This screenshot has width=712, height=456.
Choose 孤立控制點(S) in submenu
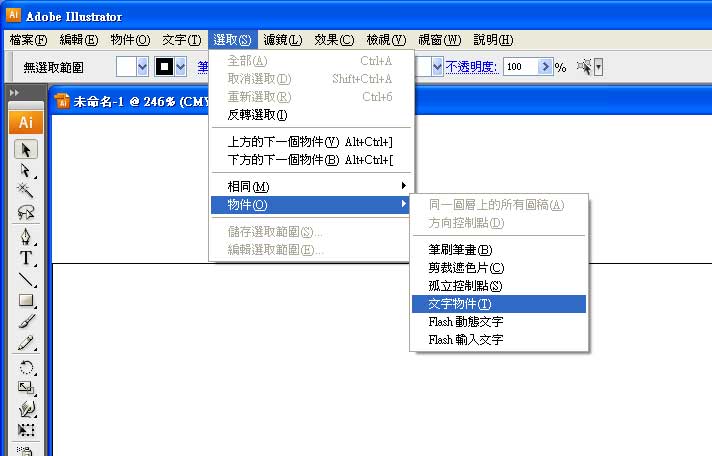pos(499,286)
